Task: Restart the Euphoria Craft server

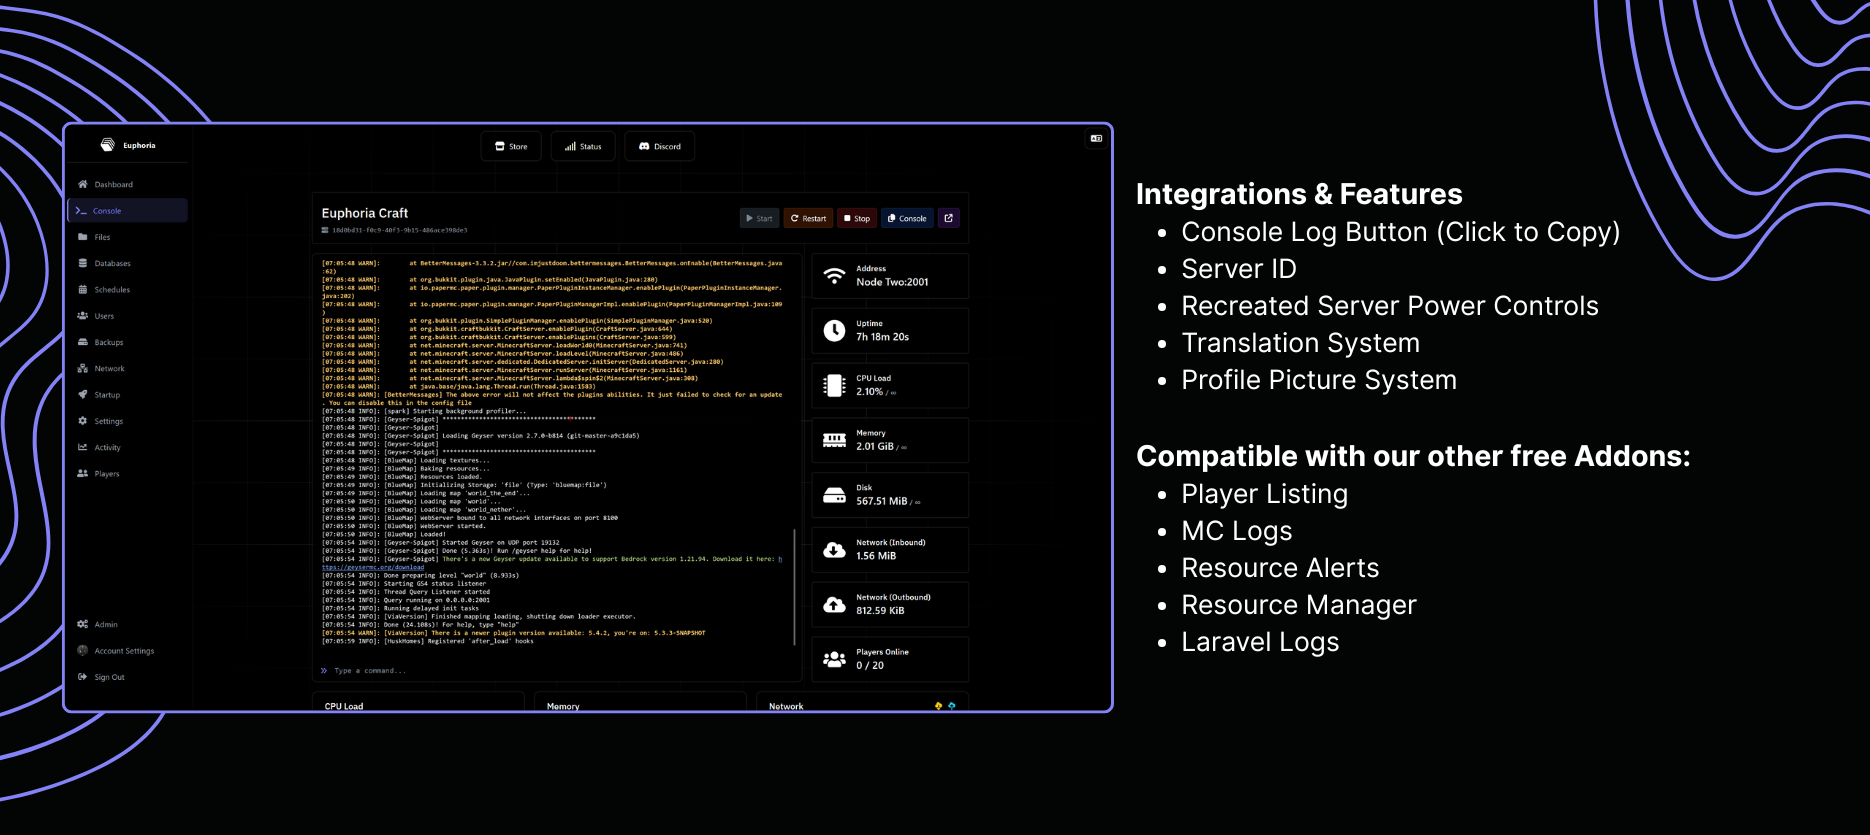Action: (808, 218)
